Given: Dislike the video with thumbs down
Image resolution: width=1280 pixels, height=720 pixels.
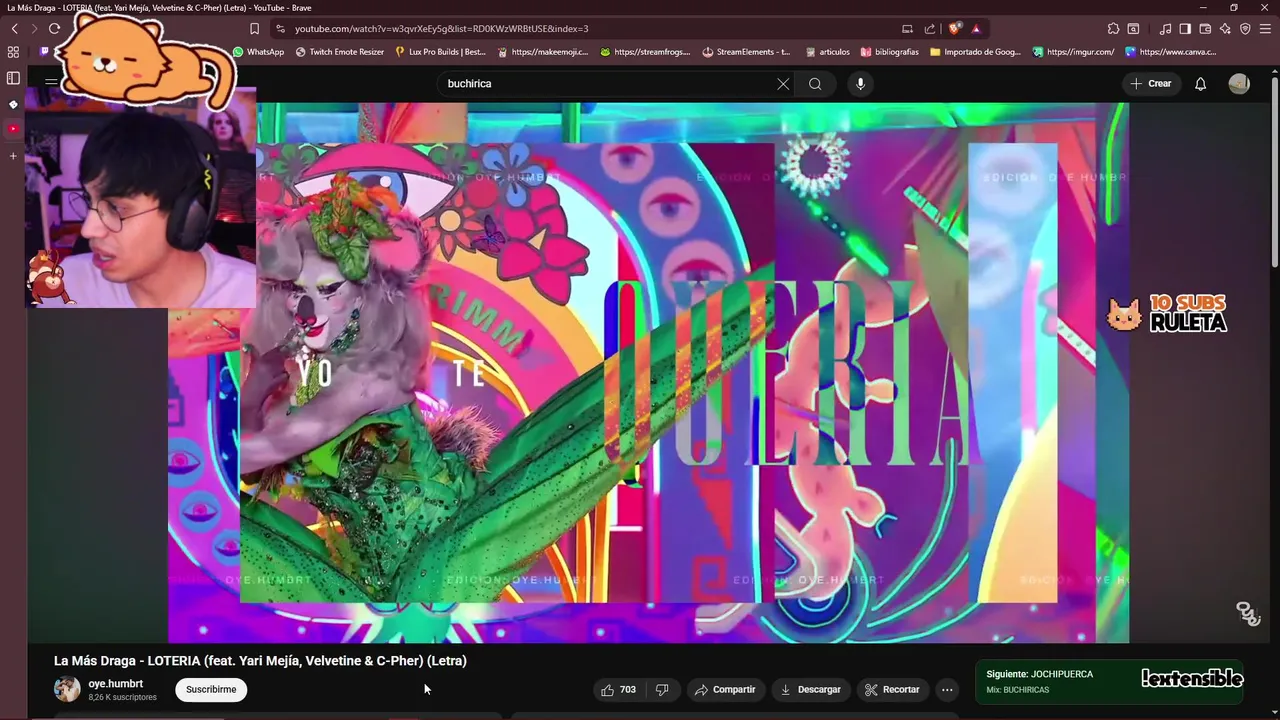Looking at the screenshot, I should [x=662, y=689].
